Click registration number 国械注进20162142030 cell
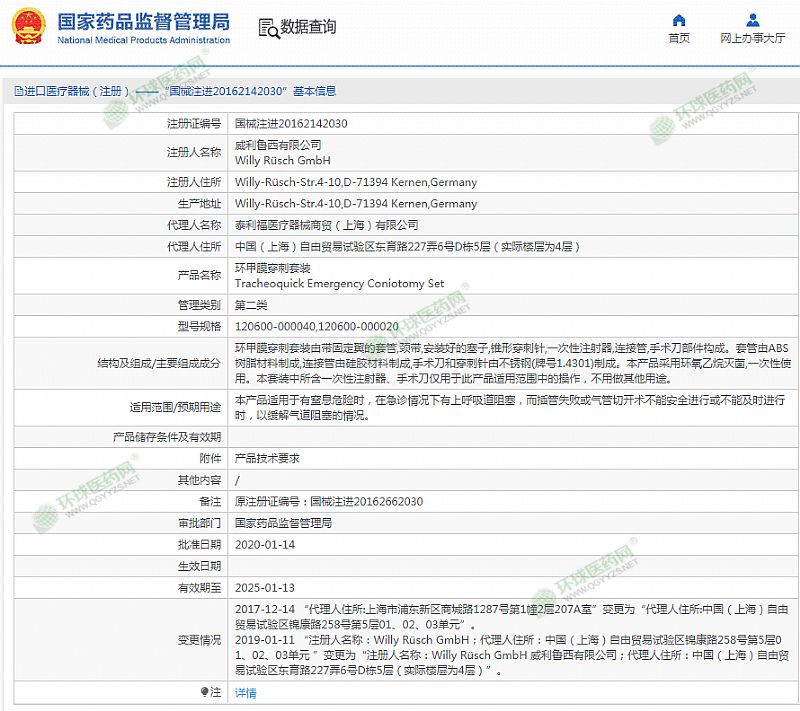The width and height of the screenshot is (800, 711). [x=291, y=124]
